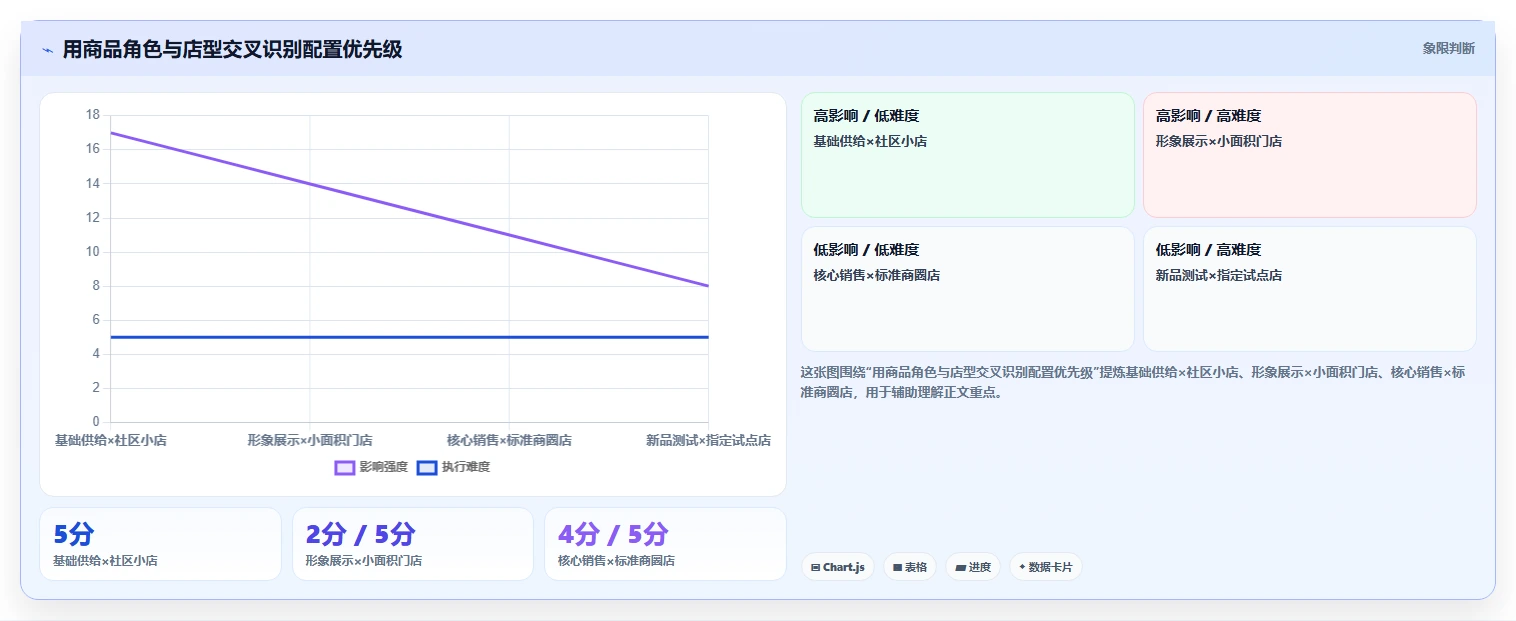The image size is (1516, 621).
Task: Click the 进度 tag
Action: tap(973, 567)
